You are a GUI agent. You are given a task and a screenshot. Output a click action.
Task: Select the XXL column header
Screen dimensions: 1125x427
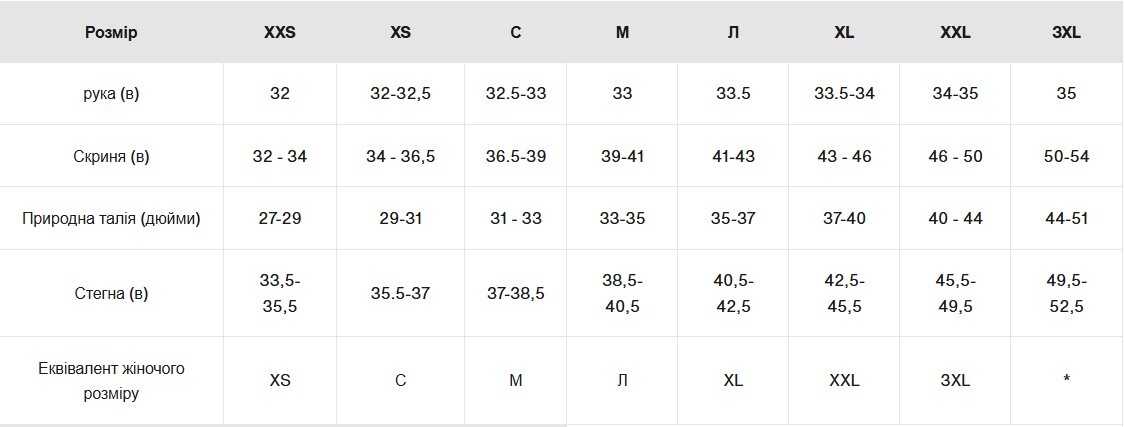click(x=955, y=32)
